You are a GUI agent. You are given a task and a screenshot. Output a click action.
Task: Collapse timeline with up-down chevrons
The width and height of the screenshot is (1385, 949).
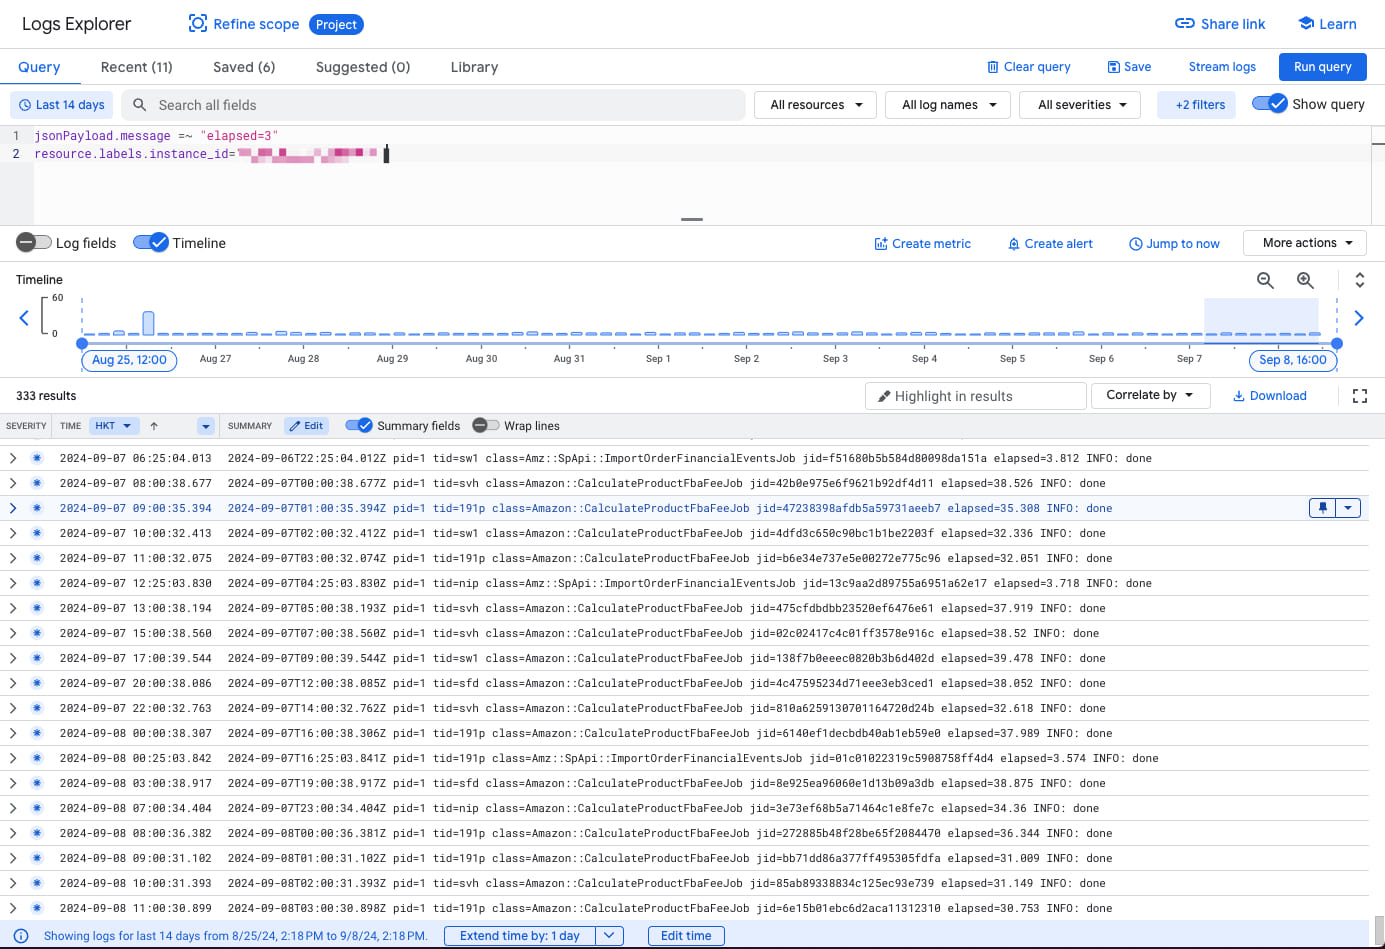(x=1360, y=280)
